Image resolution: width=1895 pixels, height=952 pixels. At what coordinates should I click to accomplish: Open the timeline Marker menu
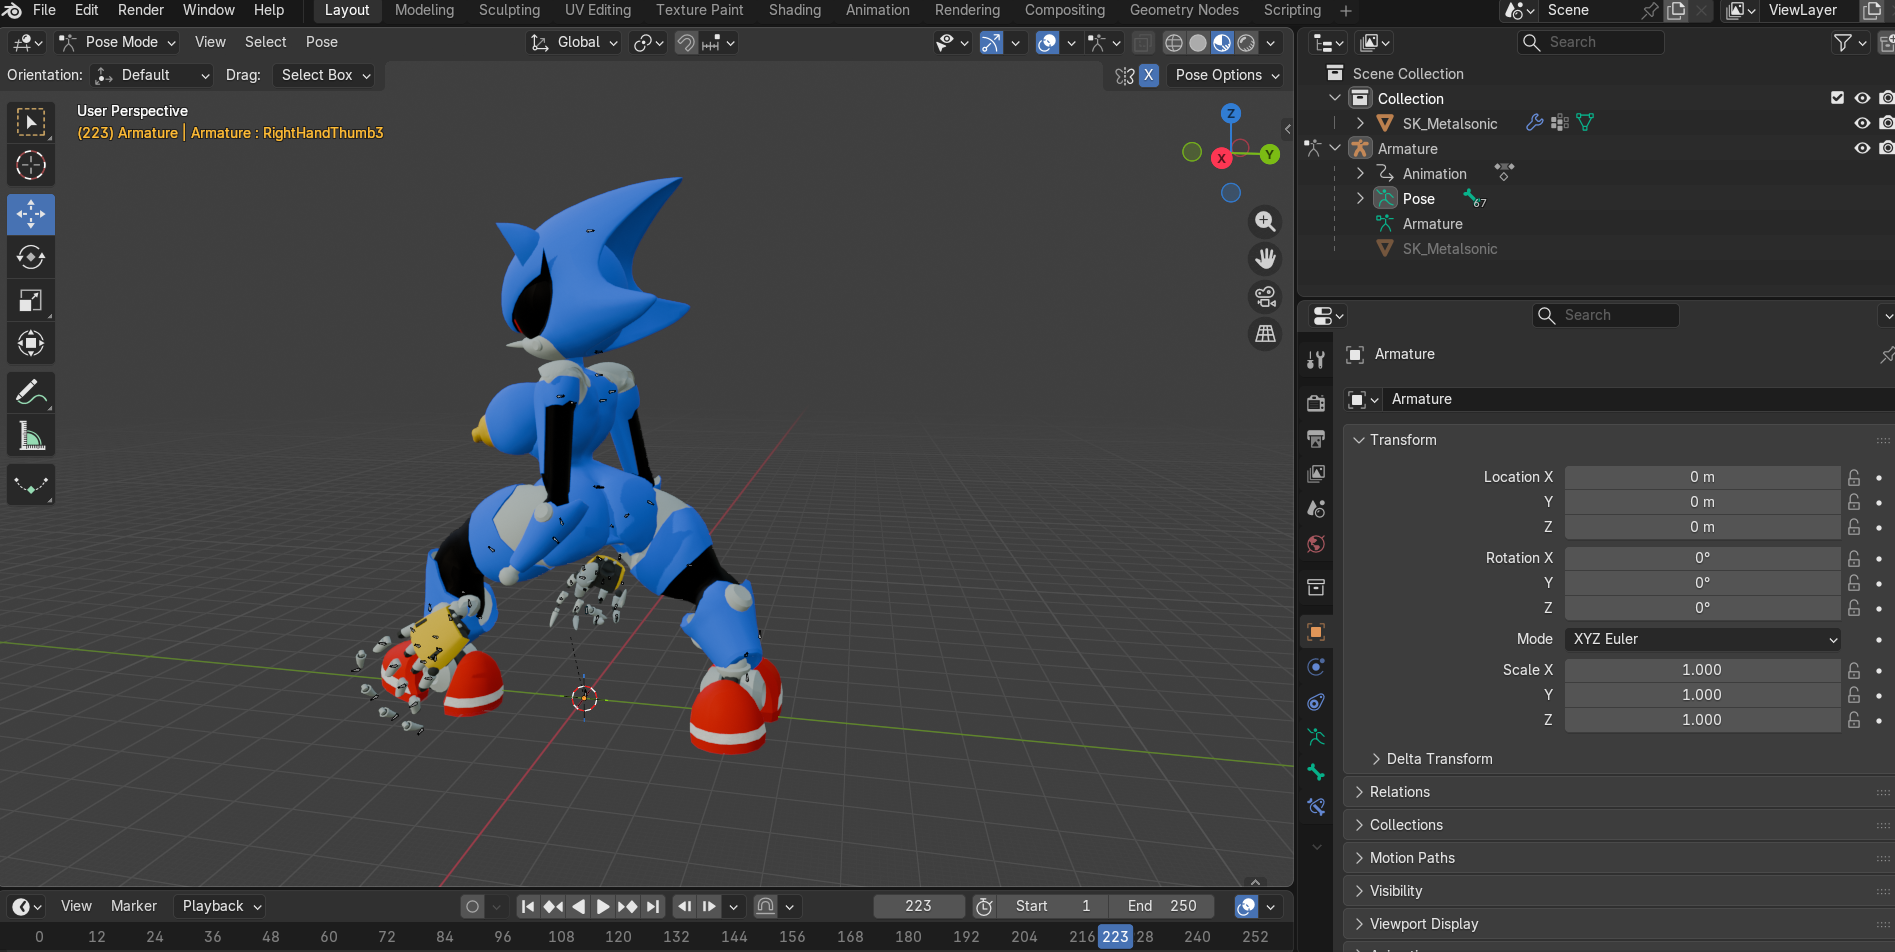click(134, 906)
